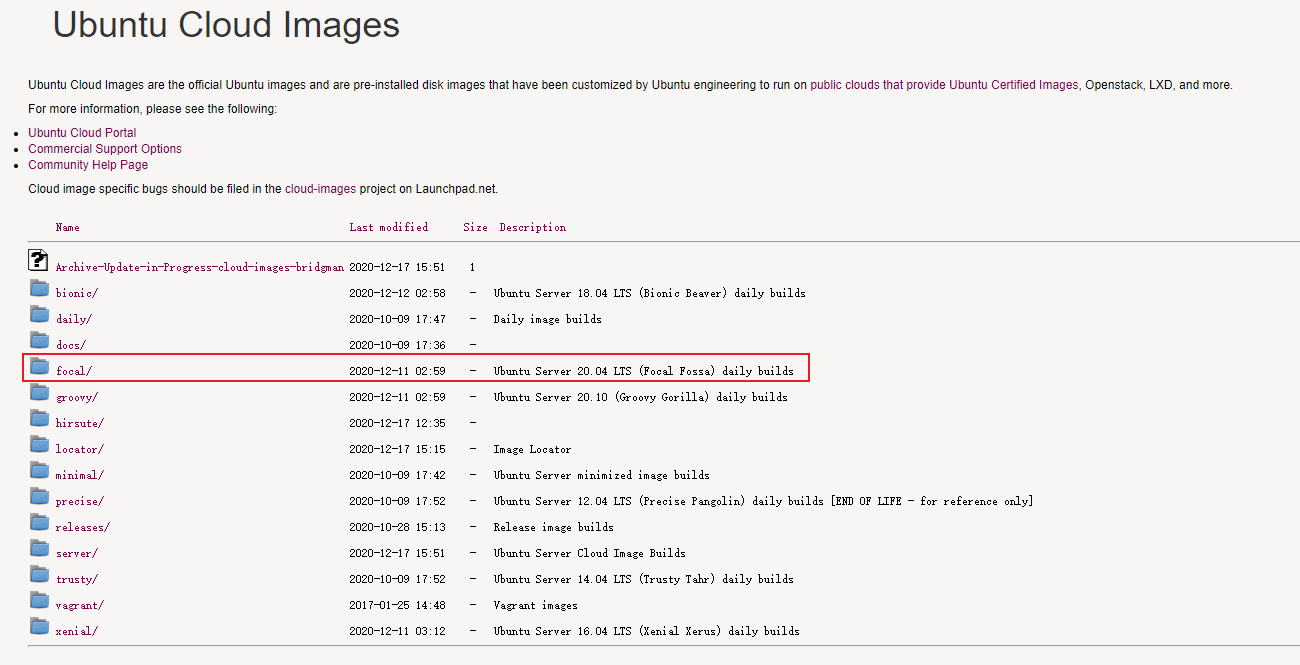
Task: Open the focal/ directory link
Action: pyautogui.click(x=74, y=371)
